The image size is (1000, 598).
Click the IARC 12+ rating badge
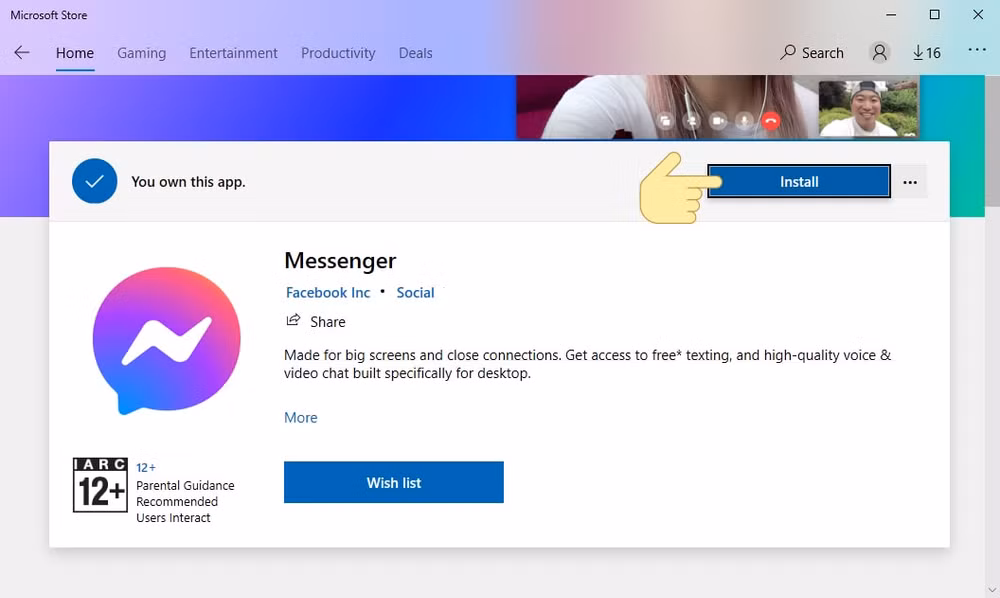click(100, 485)
